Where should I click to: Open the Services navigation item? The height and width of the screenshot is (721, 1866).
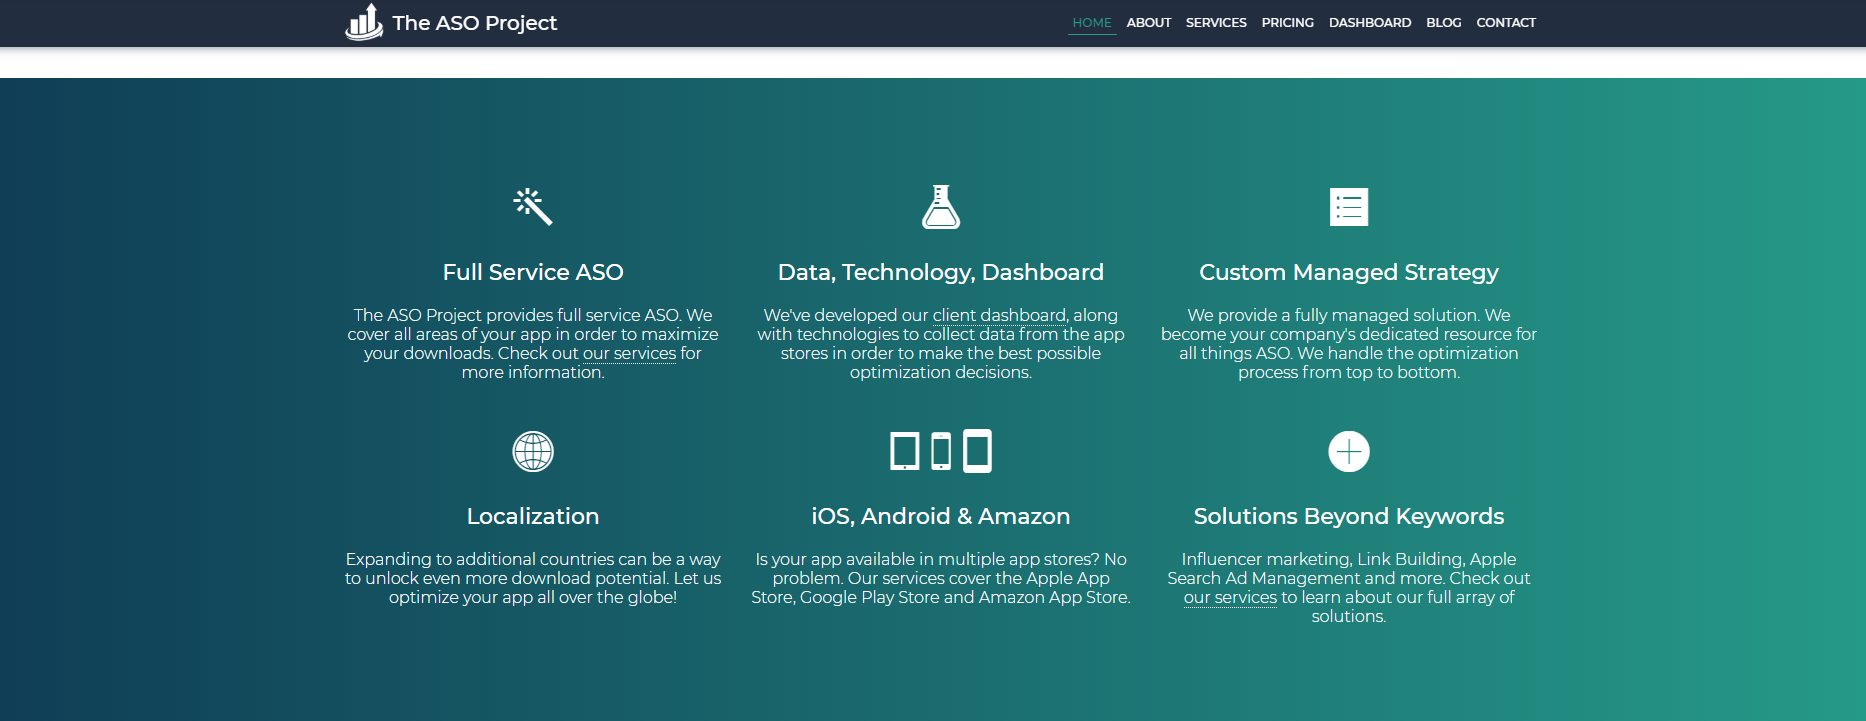point(1216,22)
